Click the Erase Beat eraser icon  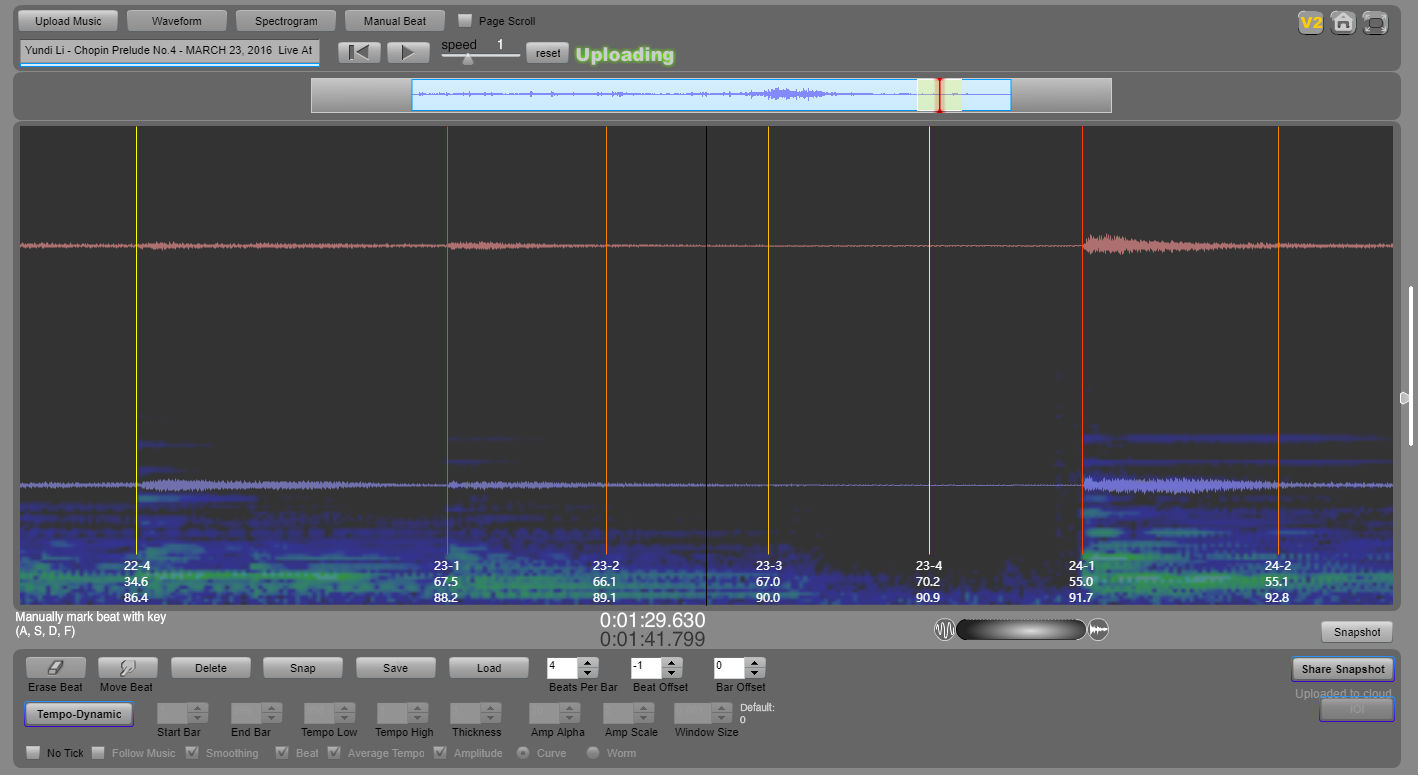(x=55, y=668)
